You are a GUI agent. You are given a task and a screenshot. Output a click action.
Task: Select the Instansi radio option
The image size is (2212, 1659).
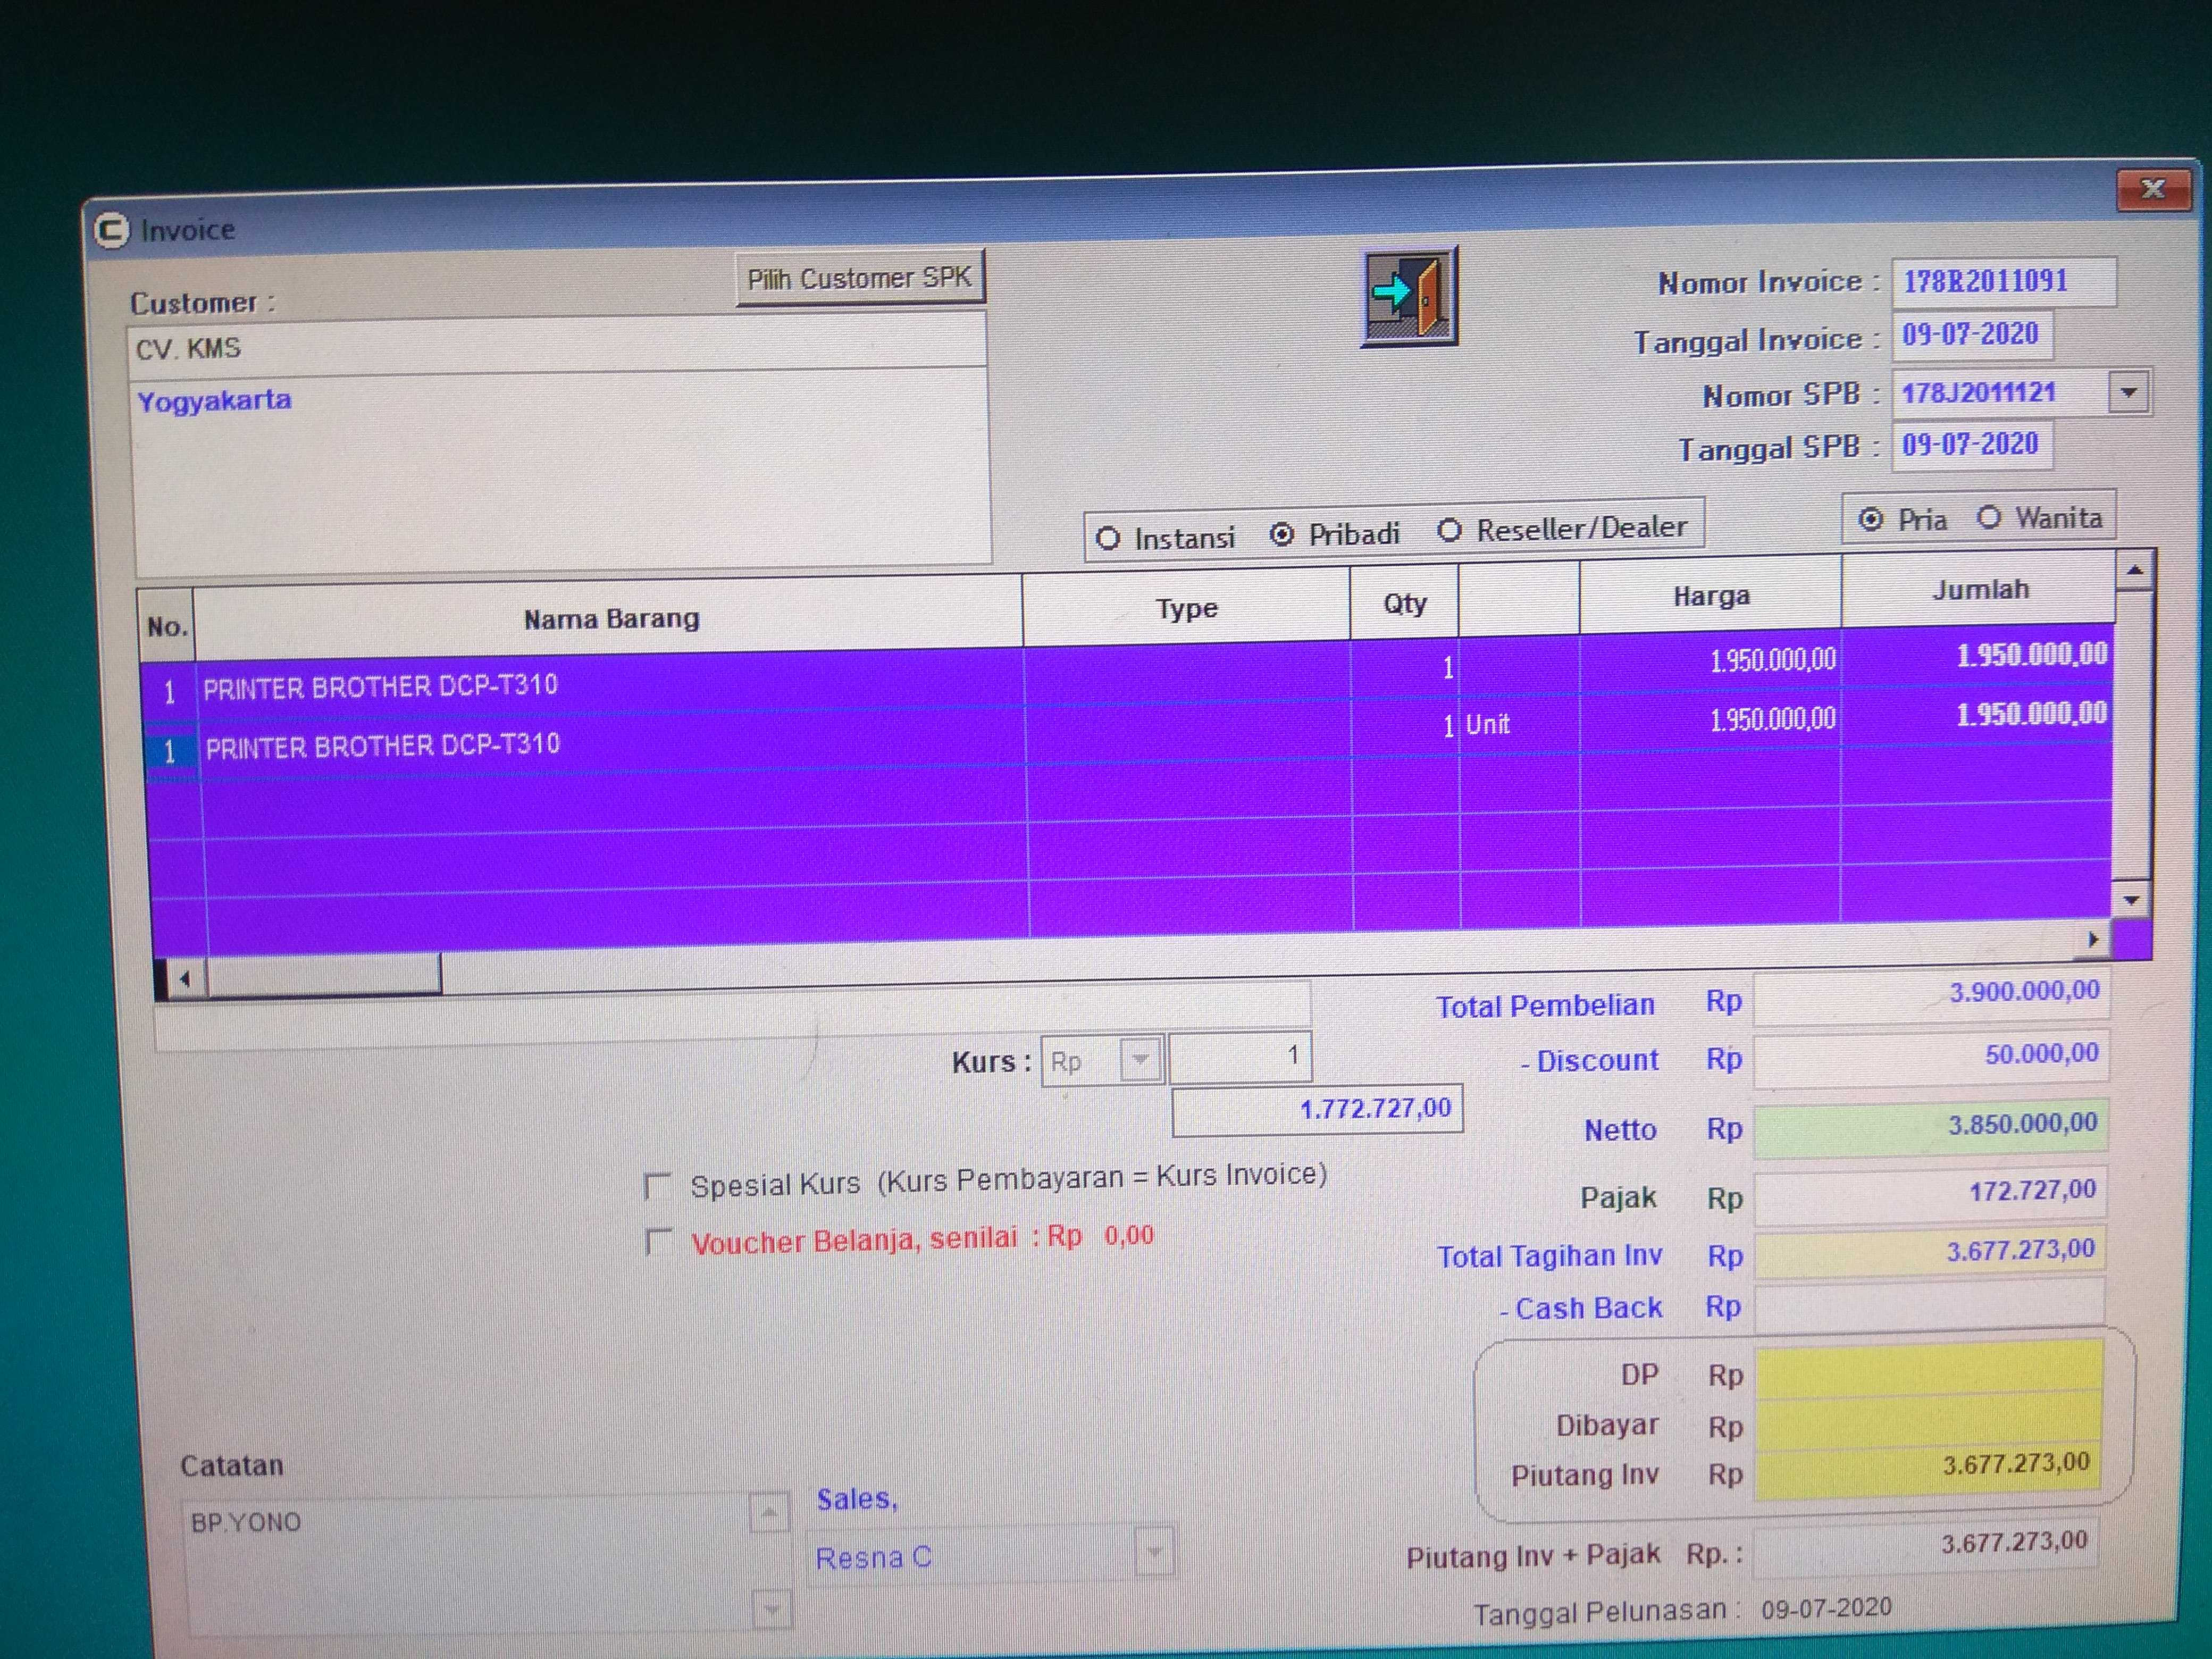(x=1108, y=539)
